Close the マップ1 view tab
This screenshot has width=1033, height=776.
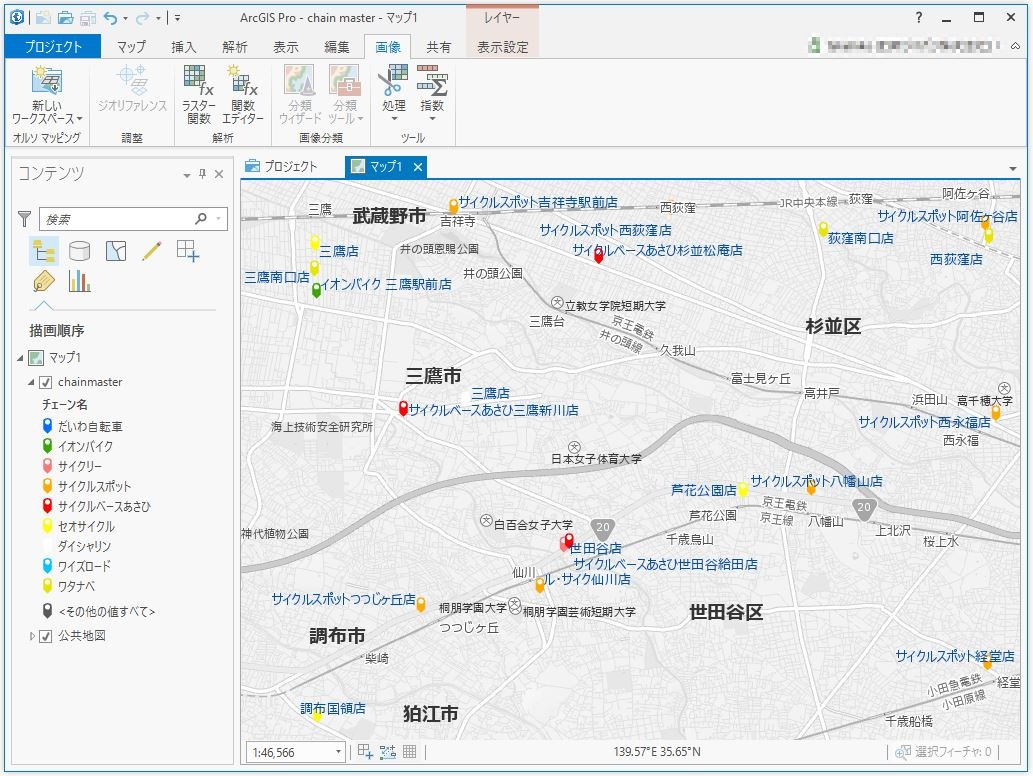[x=418, y=167]
